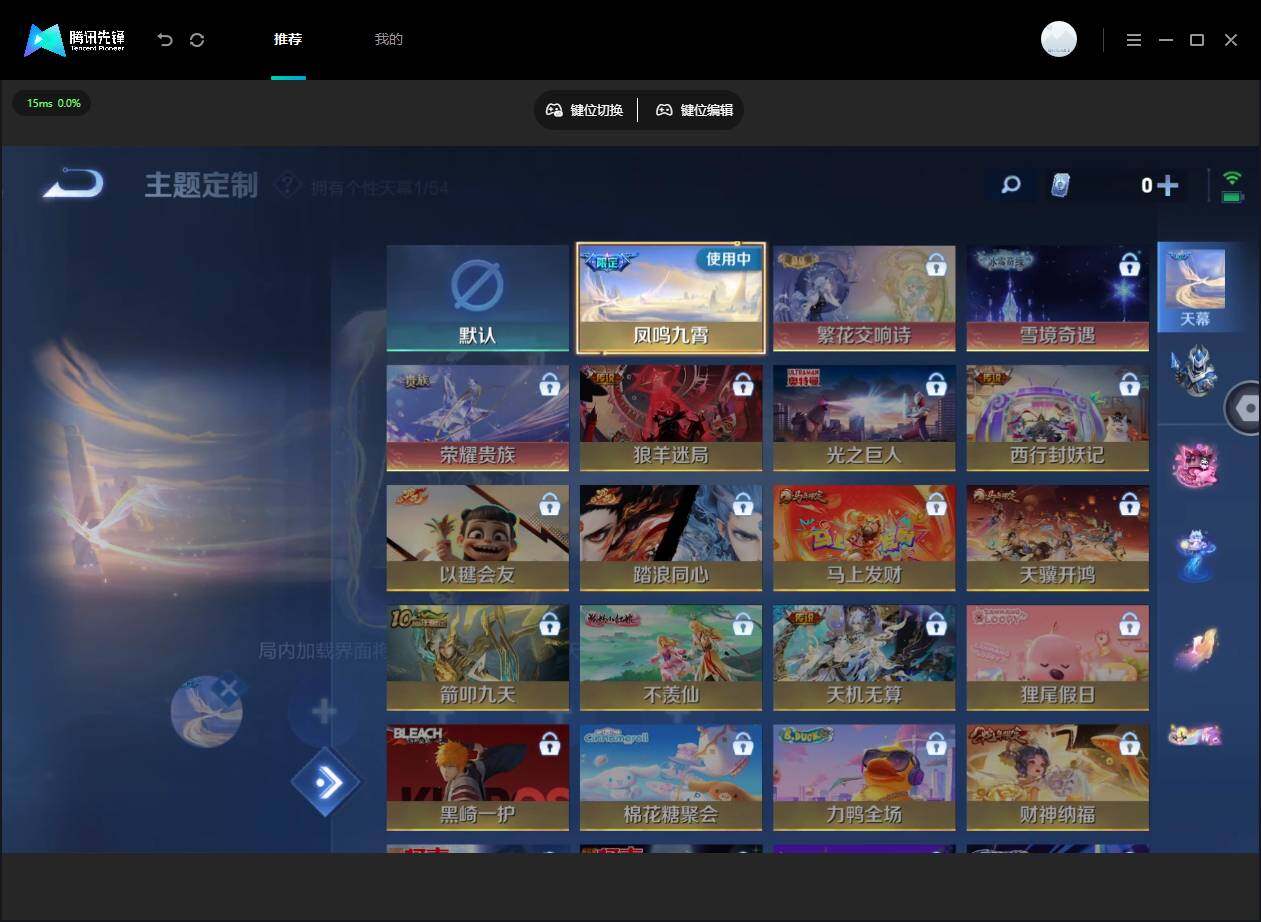1261x922 pixels.
Task: Pick the 光之巨人 theme card
Action: tap(864, 418)
